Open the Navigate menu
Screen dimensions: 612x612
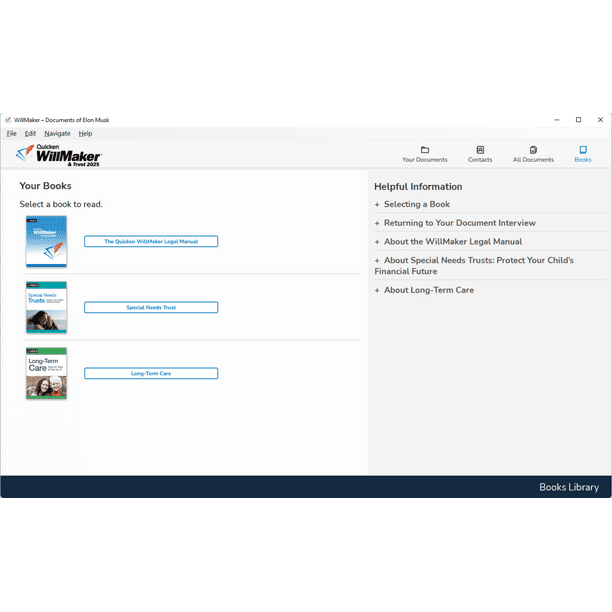tap(57, 133)
